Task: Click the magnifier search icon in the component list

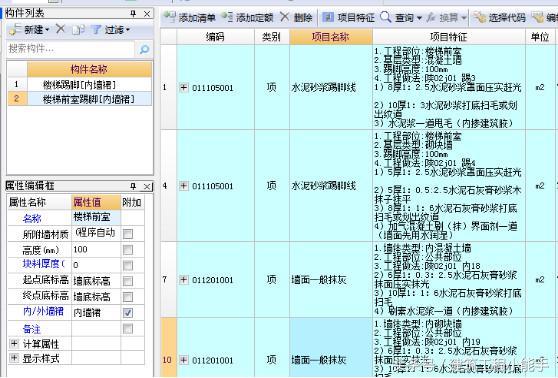Action: click(144, 49)
